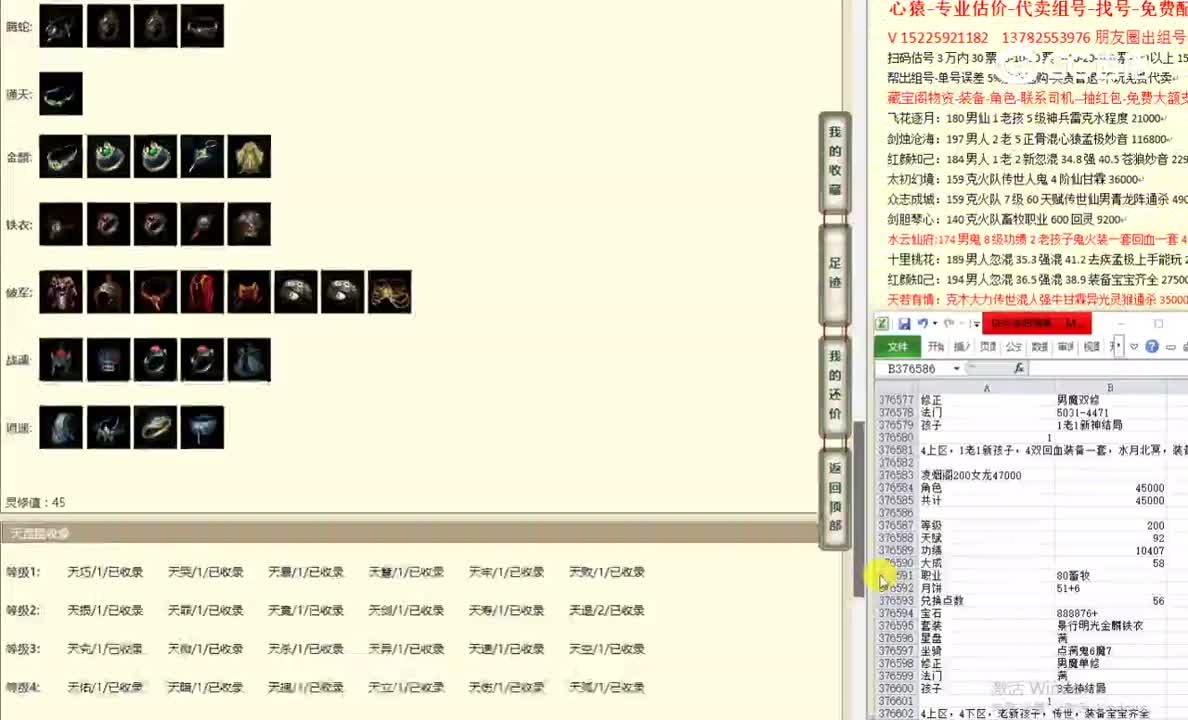This screenshot has height=720, width=1188.
Task: Click the red cape item icon
Action: pos(201,291)
